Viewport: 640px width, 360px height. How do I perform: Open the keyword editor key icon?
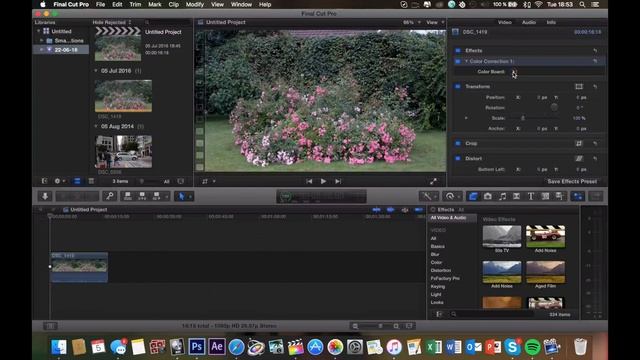click(x=110, y=196)
